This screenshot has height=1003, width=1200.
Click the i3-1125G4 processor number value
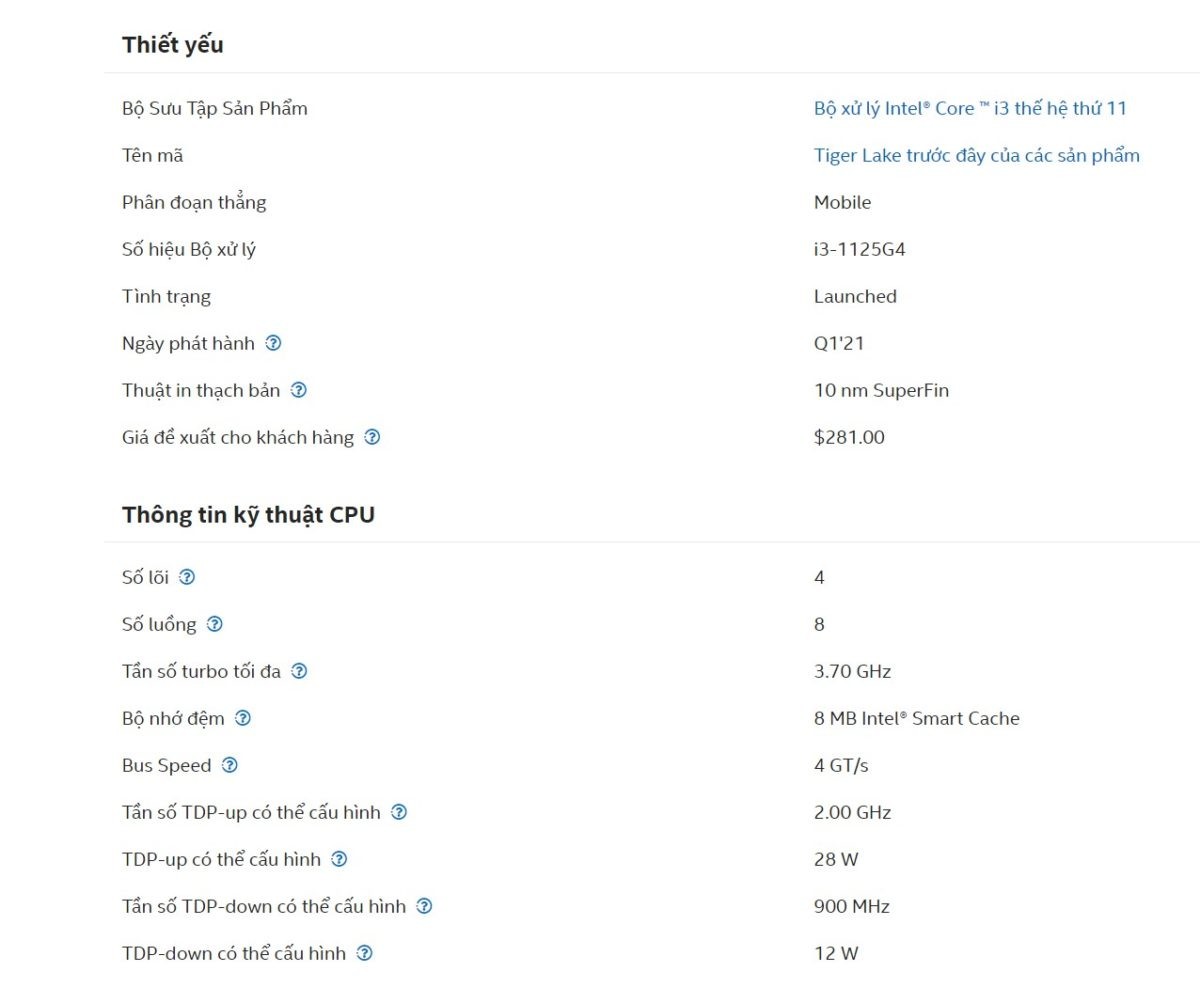(859, 249)
